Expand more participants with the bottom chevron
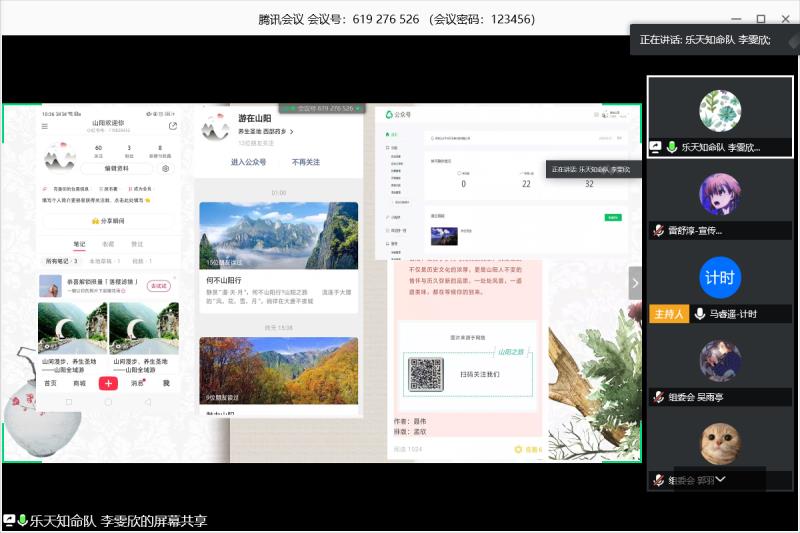Image resolution: width=800 pixels, height=533 pixels. 720,480
